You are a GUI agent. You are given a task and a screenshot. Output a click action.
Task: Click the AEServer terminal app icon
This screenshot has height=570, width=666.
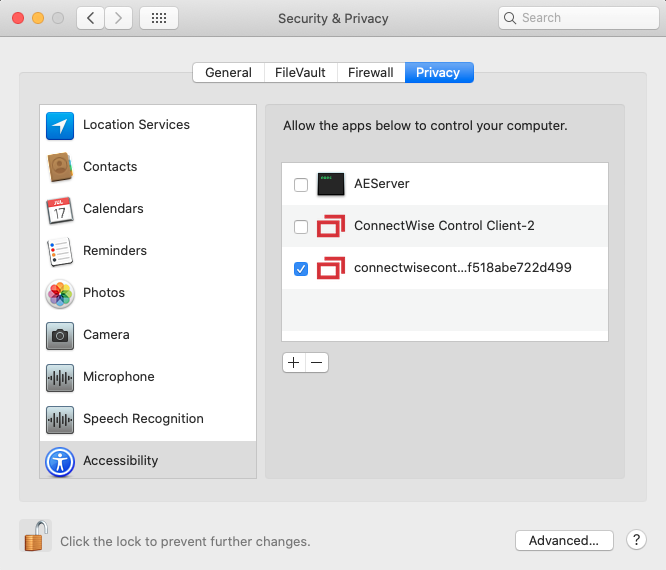pyautogui.click(x=331, y=184)
